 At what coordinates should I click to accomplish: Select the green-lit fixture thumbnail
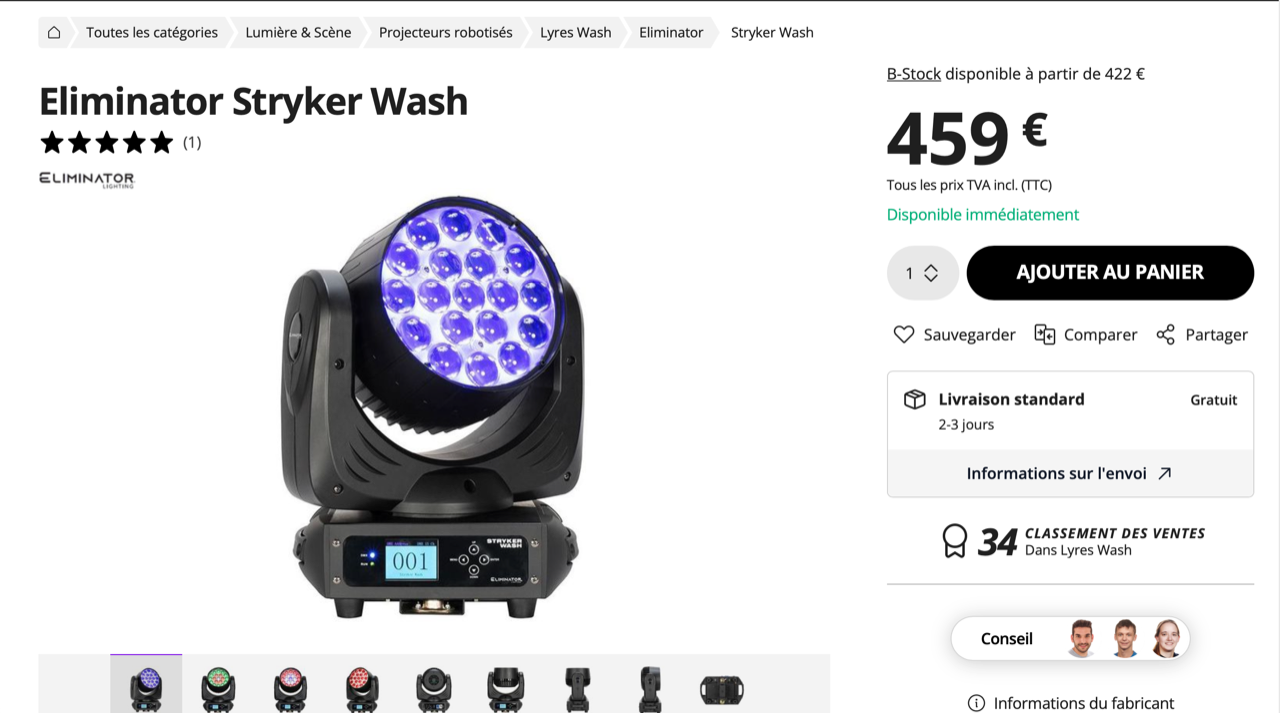tap(218, 687)
